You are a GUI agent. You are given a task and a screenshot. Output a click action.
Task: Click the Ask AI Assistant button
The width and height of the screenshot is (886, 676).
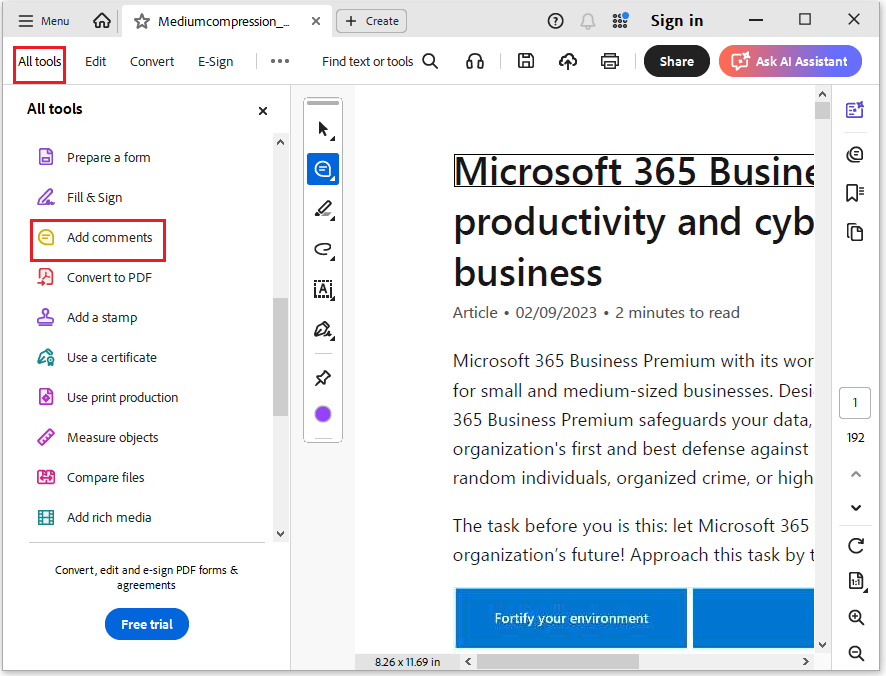click(789, 61)
